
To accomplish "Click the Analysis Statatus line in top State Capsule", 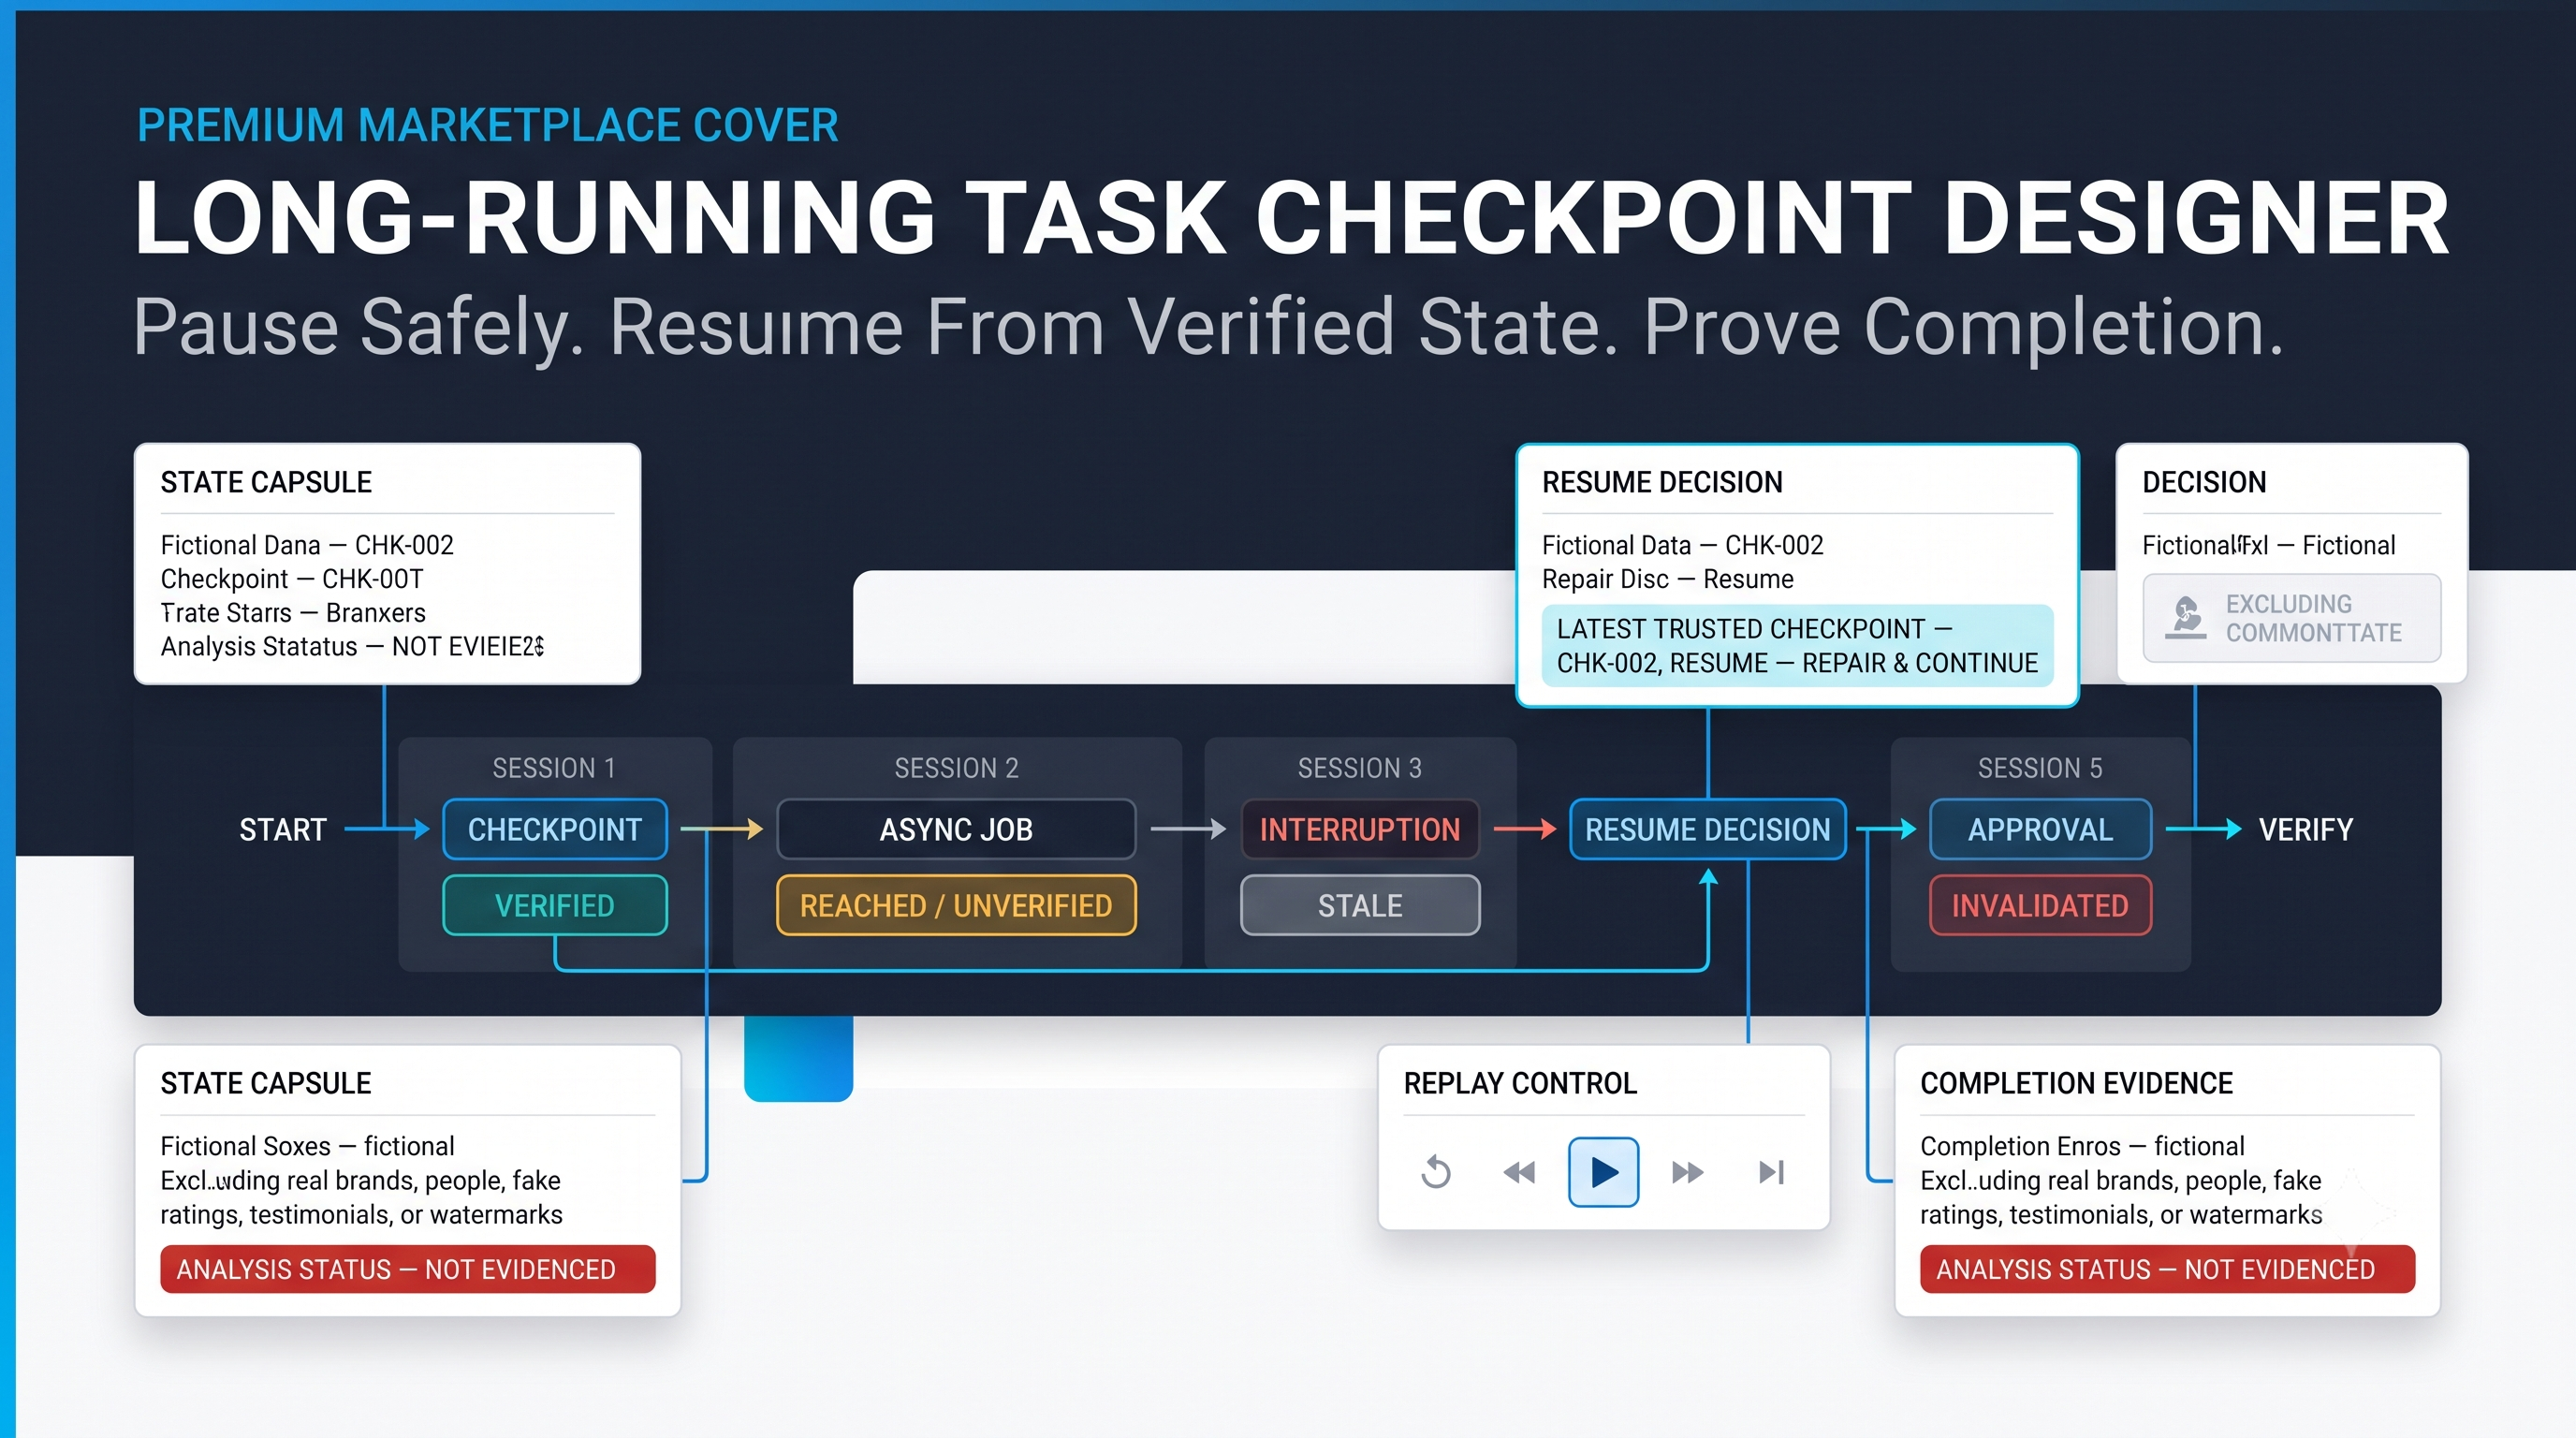I will pyautogui.click(x=352, y=647).
